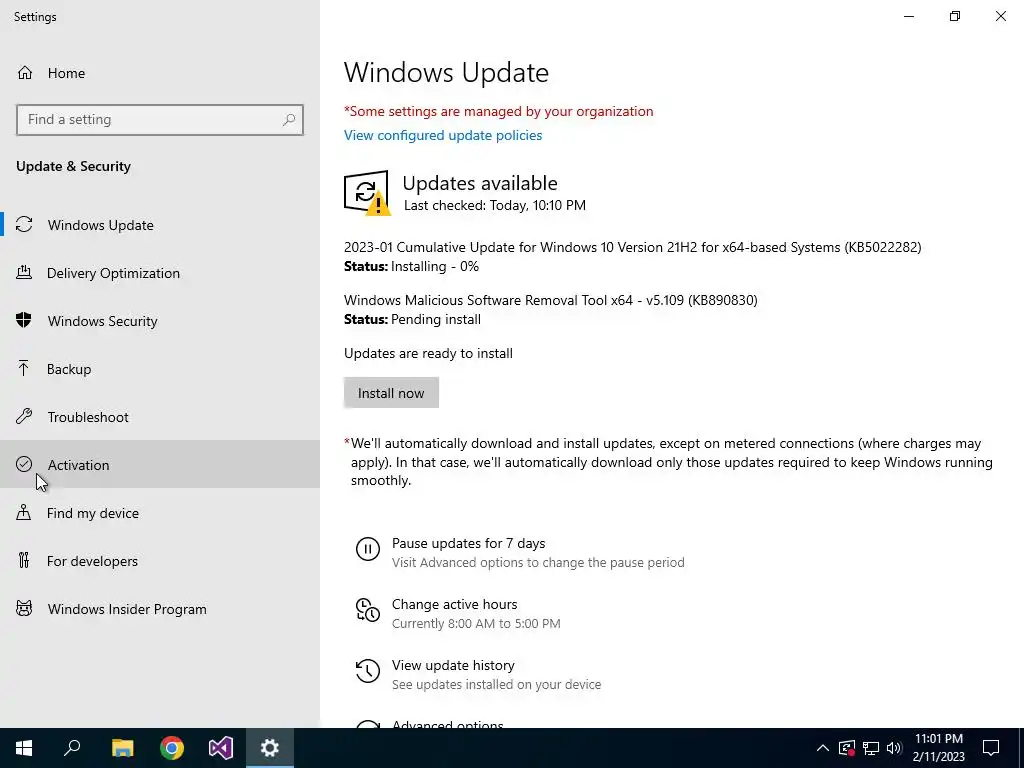Screen dimensions: 1024x768
Task: Click 'Currently 8:00 AM to 5:00 PM' text
Action: click(476, 623)
